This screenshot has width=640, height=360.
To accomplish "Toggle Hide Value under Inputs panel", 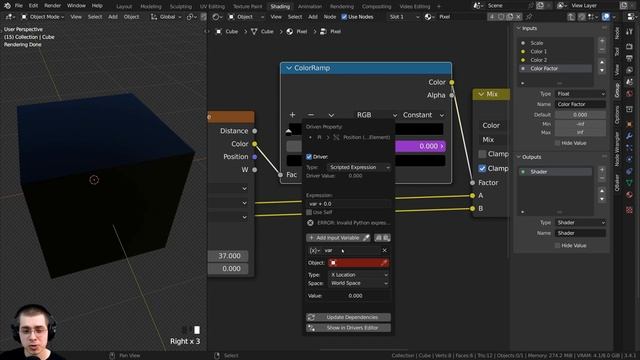I will click(x=557, y=143).
